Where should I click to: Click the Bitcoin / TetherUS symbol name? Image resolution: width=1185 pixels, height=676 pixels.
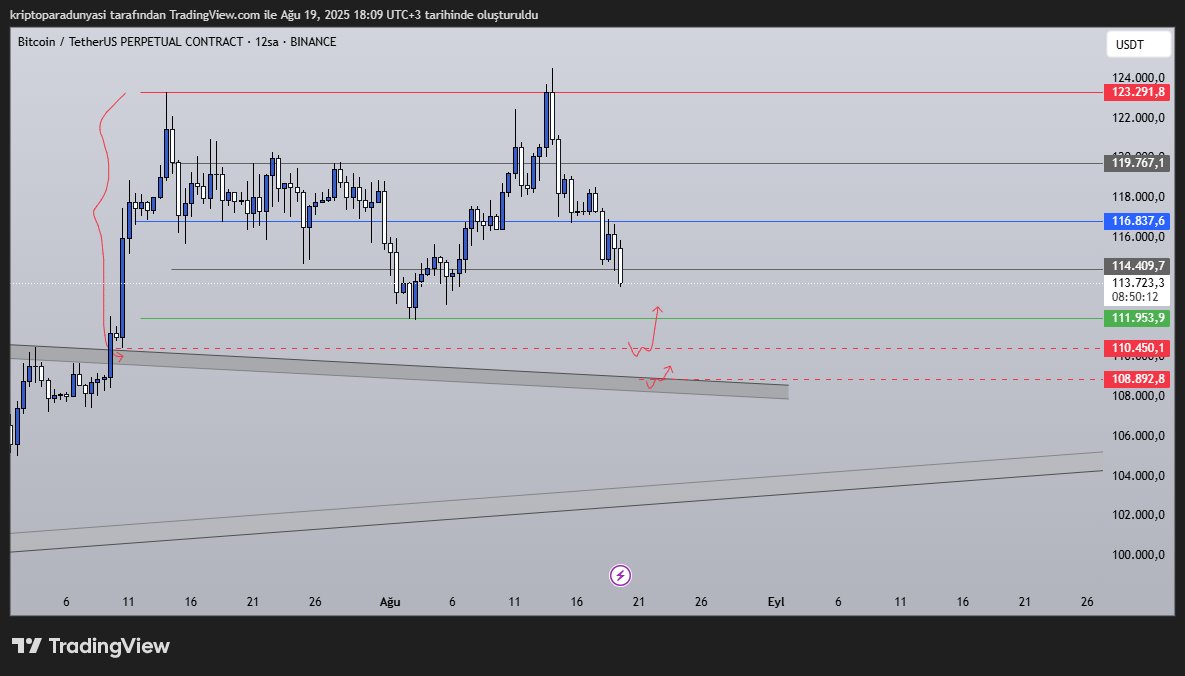(x=70, y=42)
